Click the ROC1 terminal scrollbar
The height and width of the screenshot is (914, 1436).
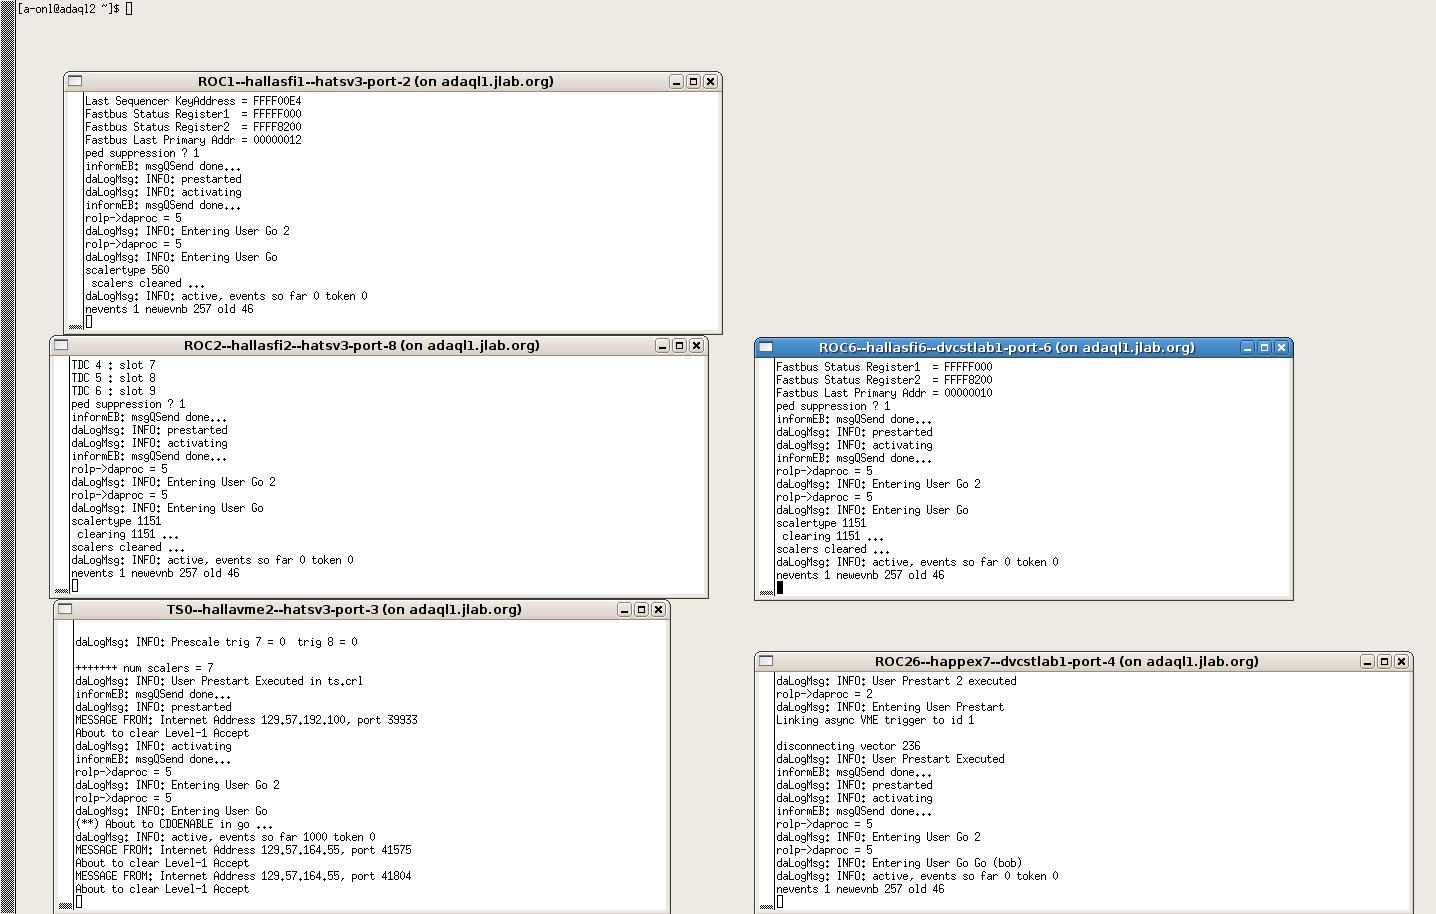coord(75,211)
